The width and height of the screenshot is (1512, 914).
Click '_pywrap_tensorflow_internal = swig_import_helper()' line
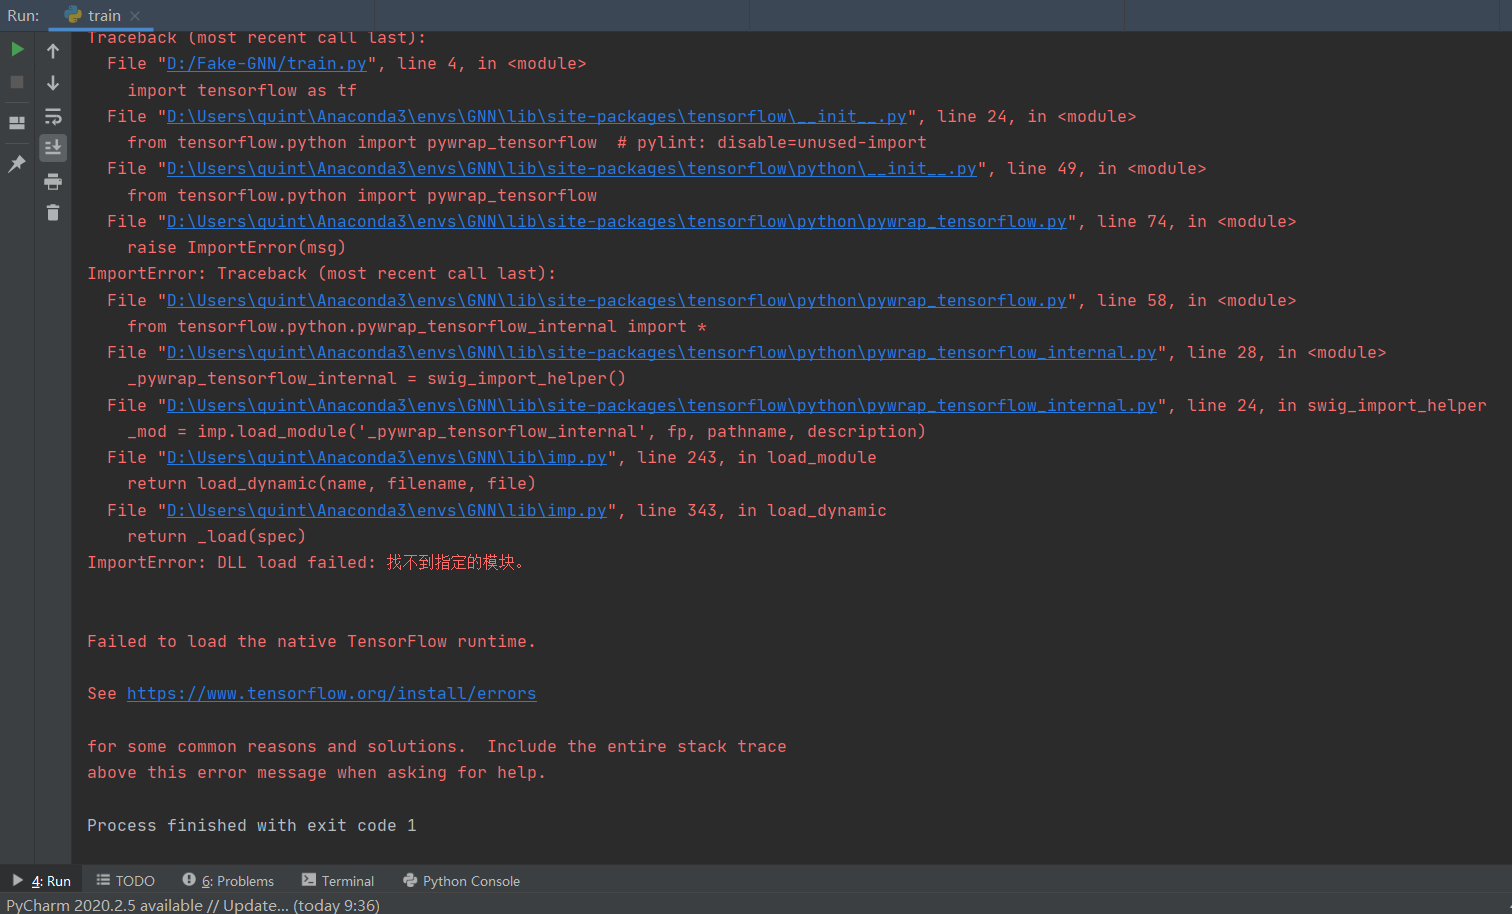(x=377, y=378)
